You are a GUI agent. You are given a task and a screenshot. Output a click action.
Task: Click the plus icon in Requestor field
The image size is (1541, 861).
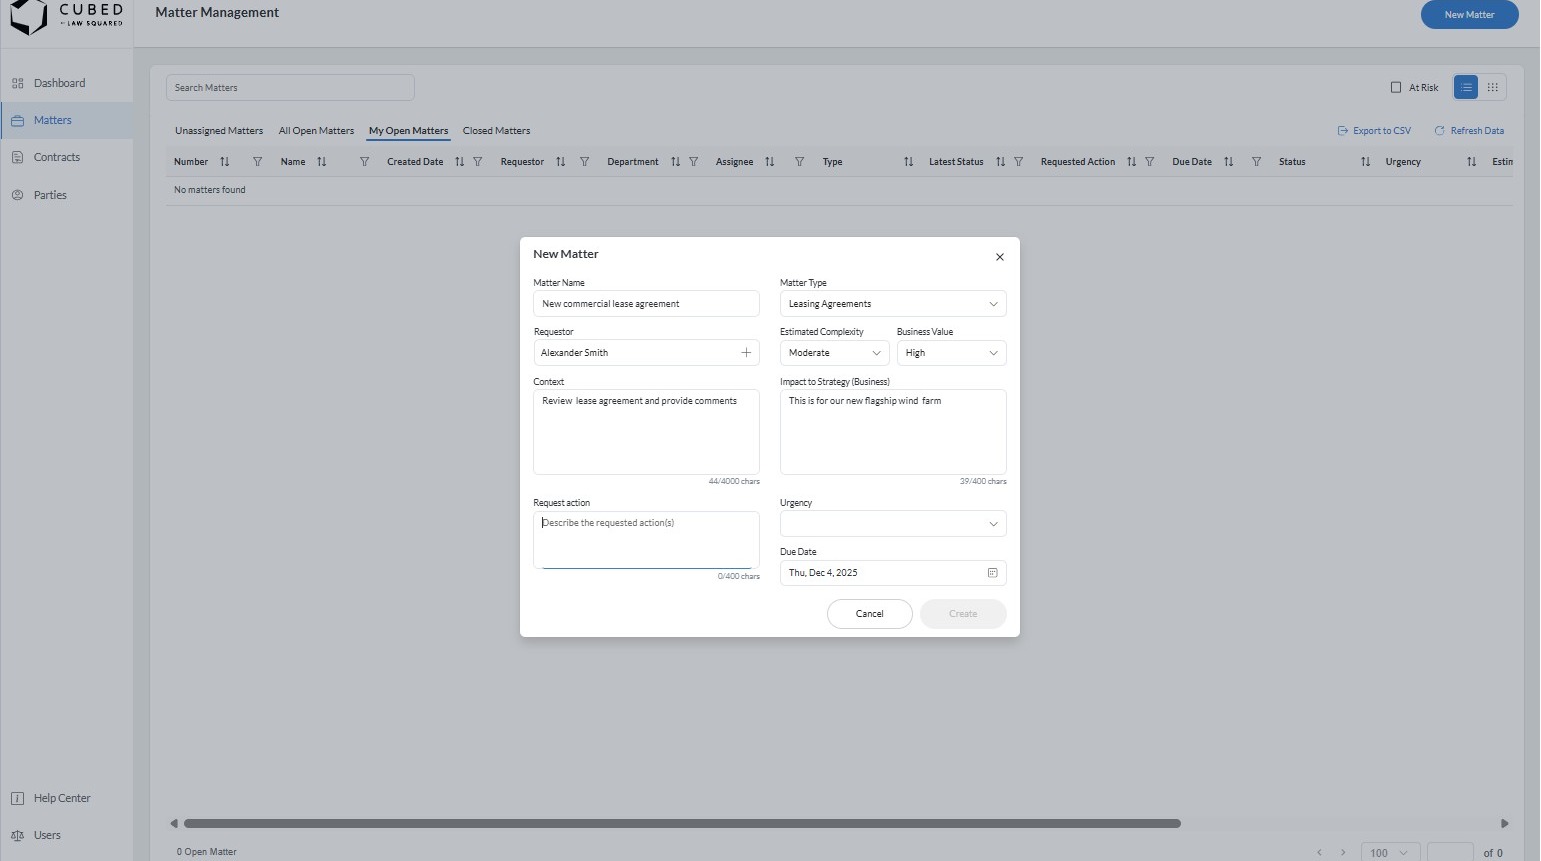coord(746,353)
